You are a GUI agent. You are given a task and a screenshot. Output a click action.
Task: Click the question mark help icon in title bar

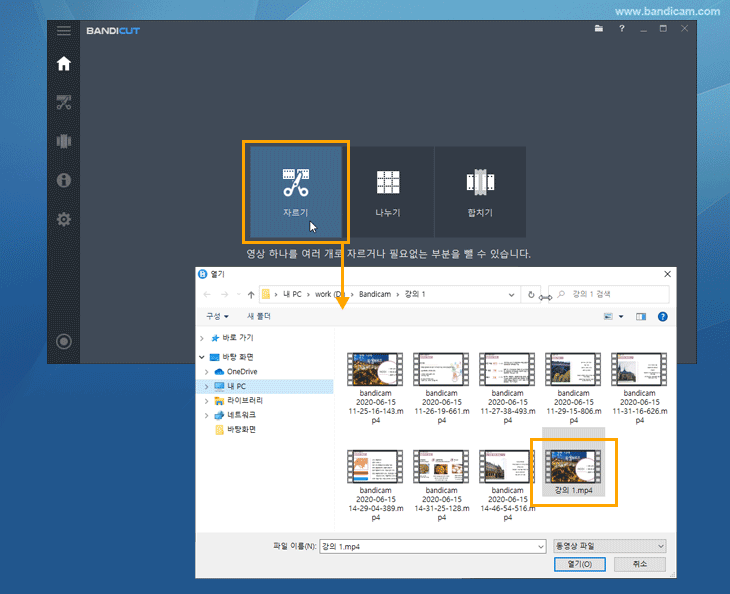pos(622,30)
